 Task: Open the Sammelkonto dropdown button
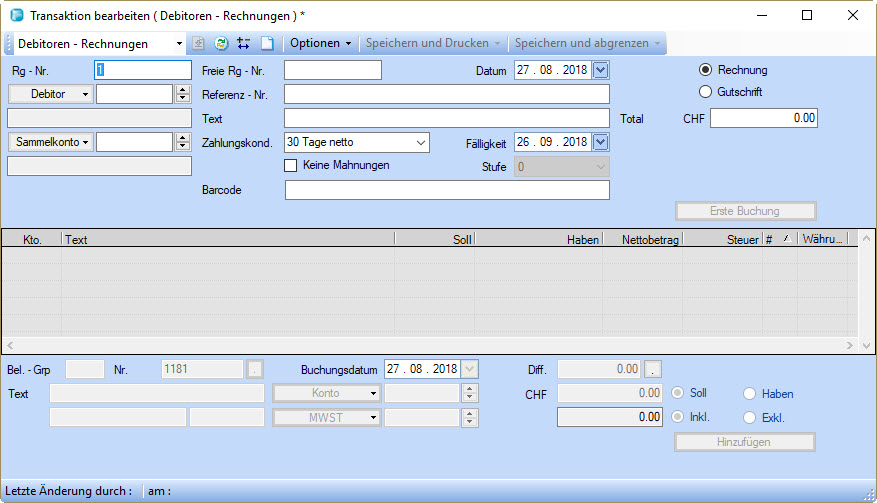50,142
